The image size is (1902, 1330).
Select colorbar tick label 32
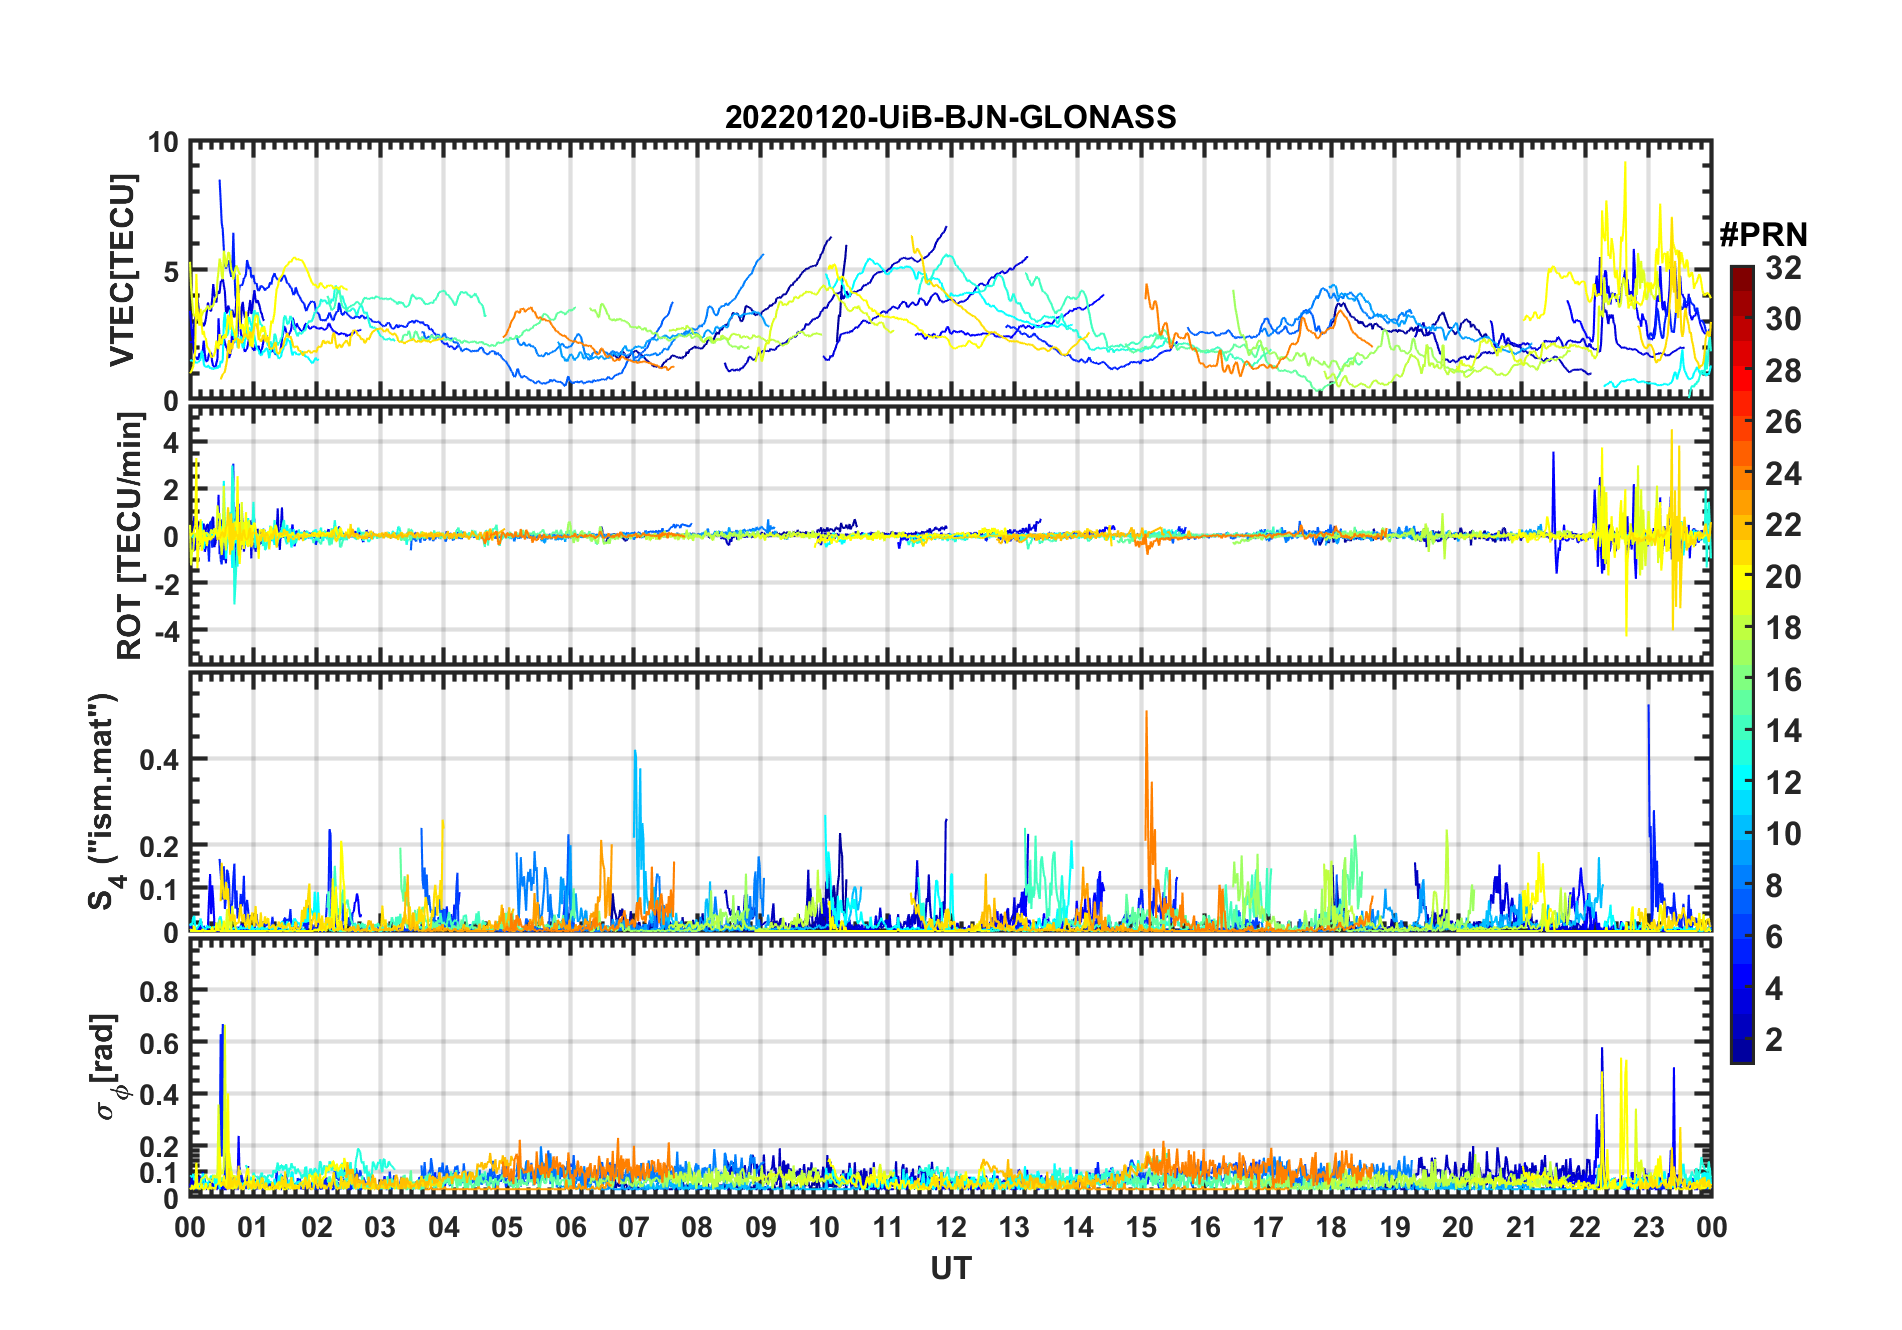point(1783,268)
